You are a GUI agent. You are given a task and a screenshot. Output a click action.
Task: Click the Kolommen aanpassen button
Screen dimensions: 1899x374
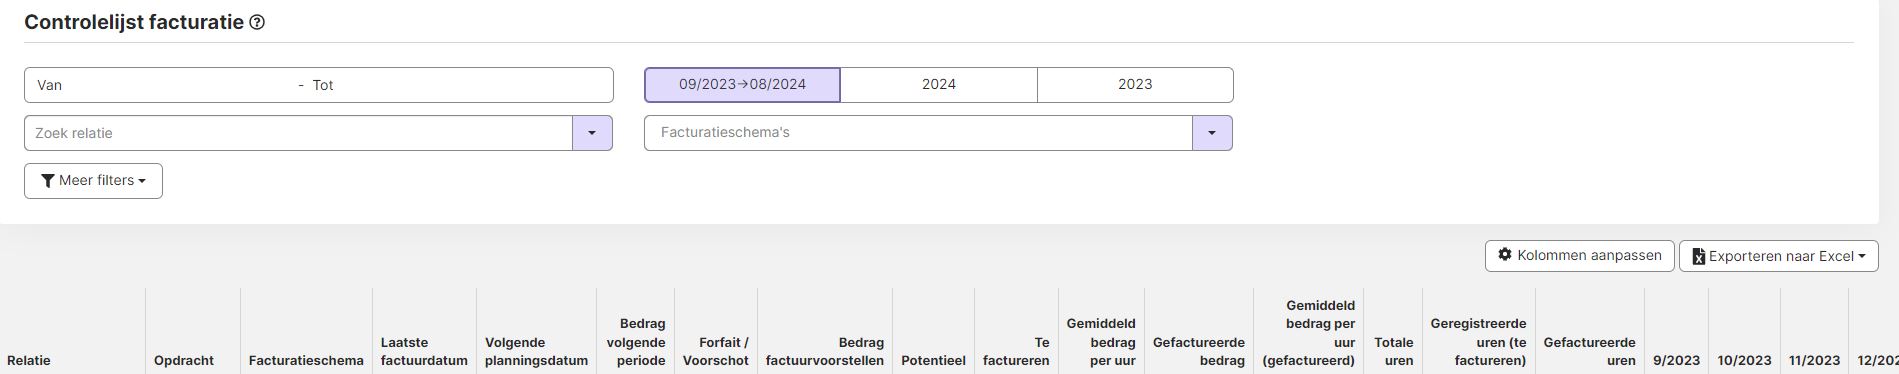(x=1579, y=256)
